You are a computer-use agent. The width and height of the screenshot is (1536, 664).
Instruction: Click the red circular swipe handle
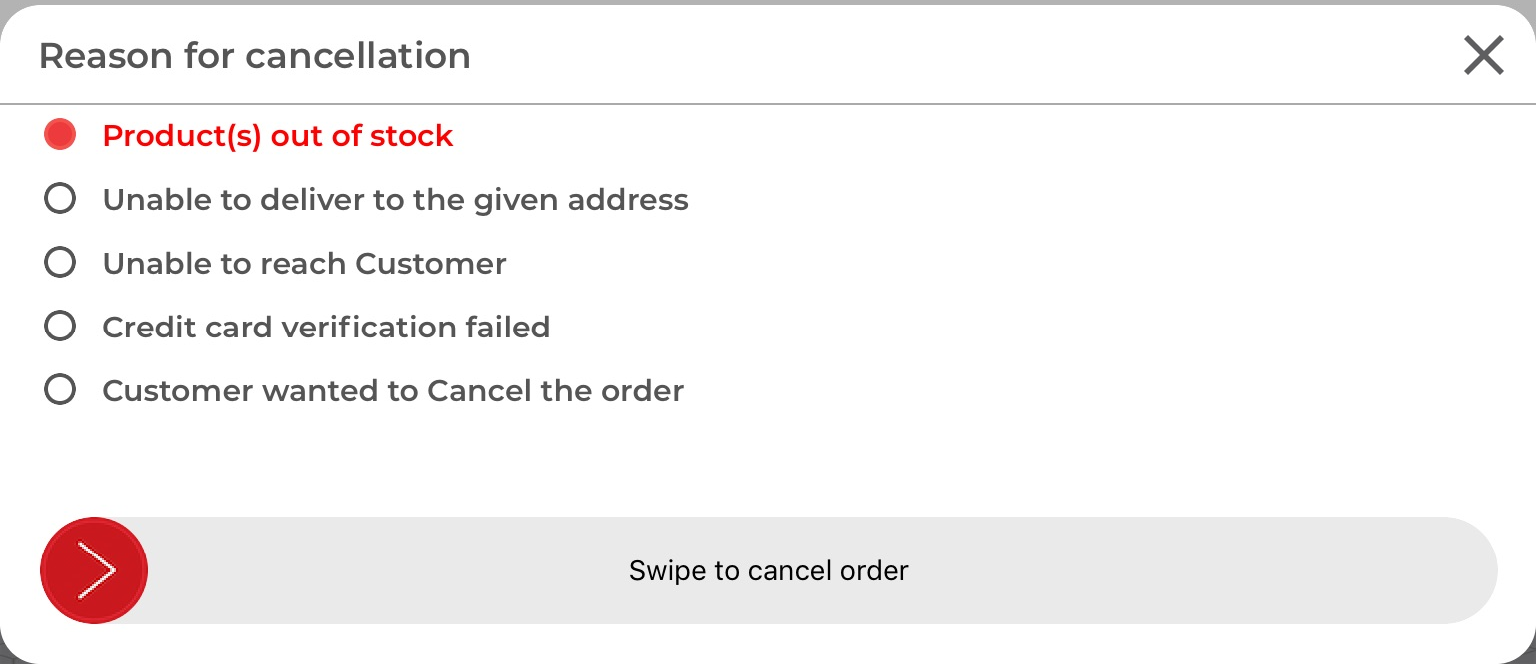[94, 571]
